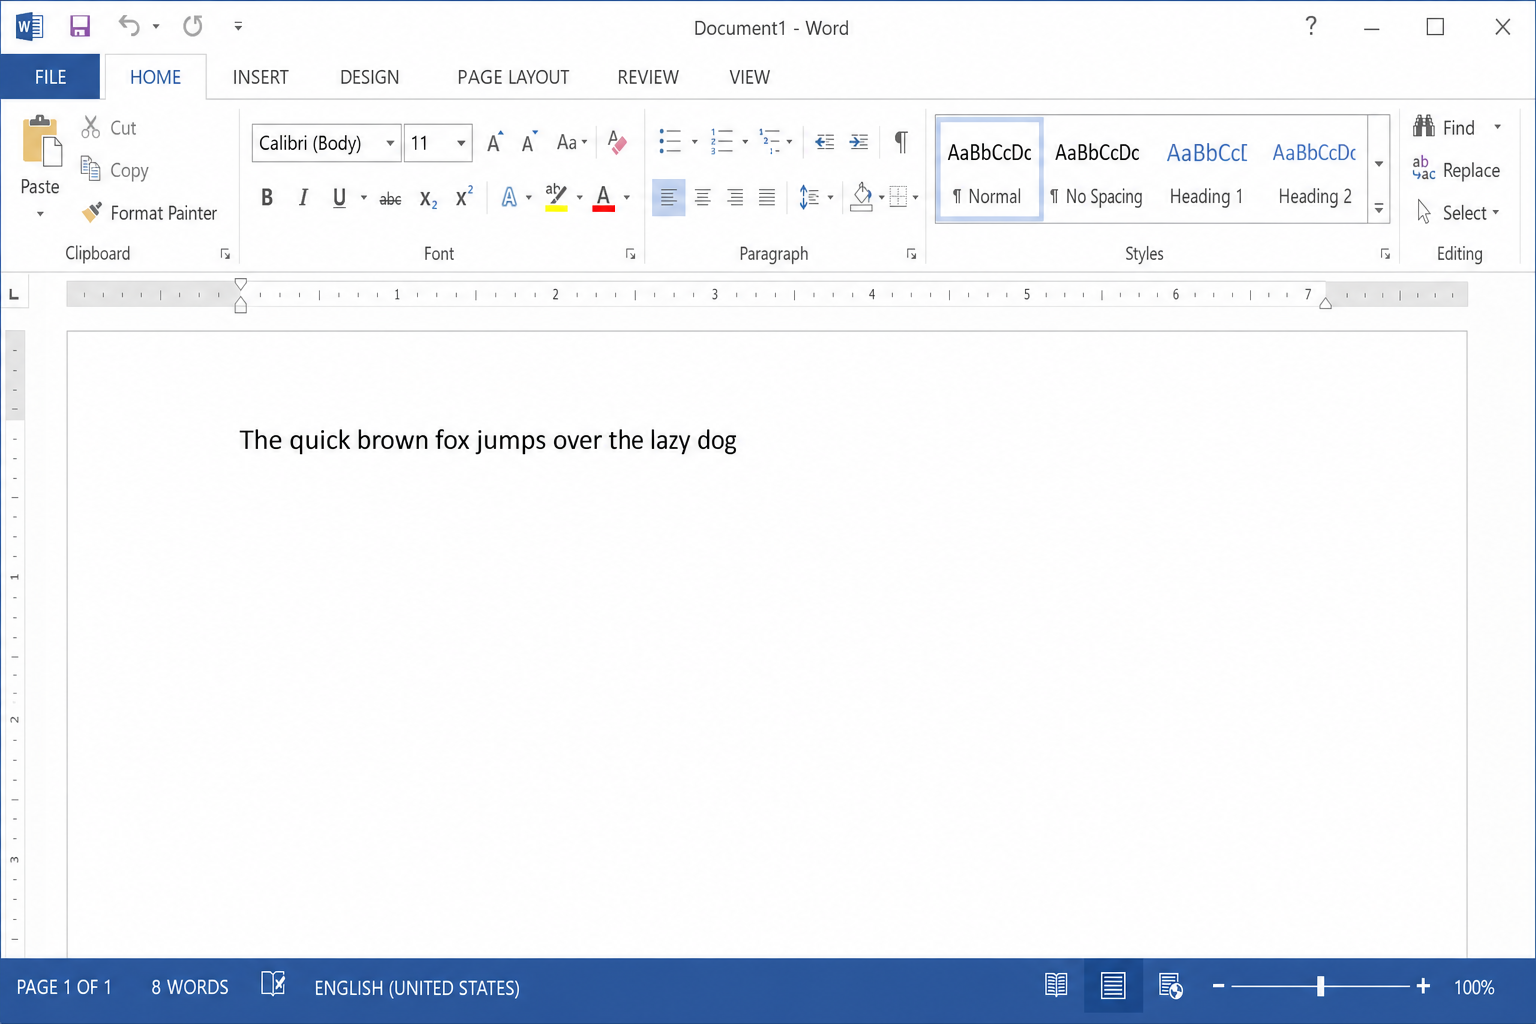This screenshot has height=1024, width=1536.
Task: Open the underline style dropdown arrow
Action: (x=363, y=198)
